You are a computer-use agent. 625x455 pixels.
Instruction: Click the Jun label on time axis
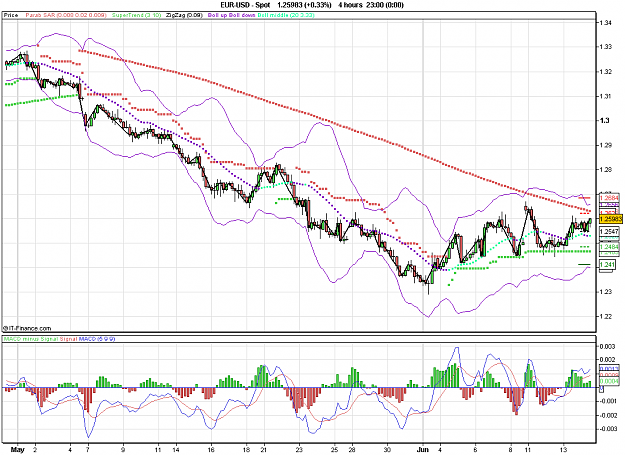[x=423, y=449]
